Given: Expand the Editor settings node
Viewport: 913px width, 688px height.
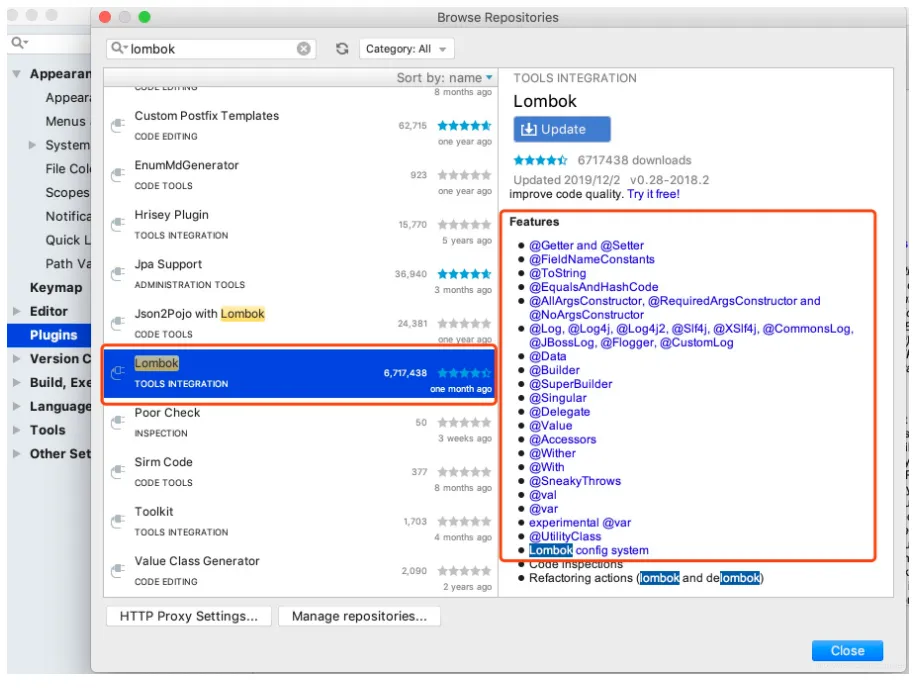Looking at the screenshot, I should tap(16, 311).
